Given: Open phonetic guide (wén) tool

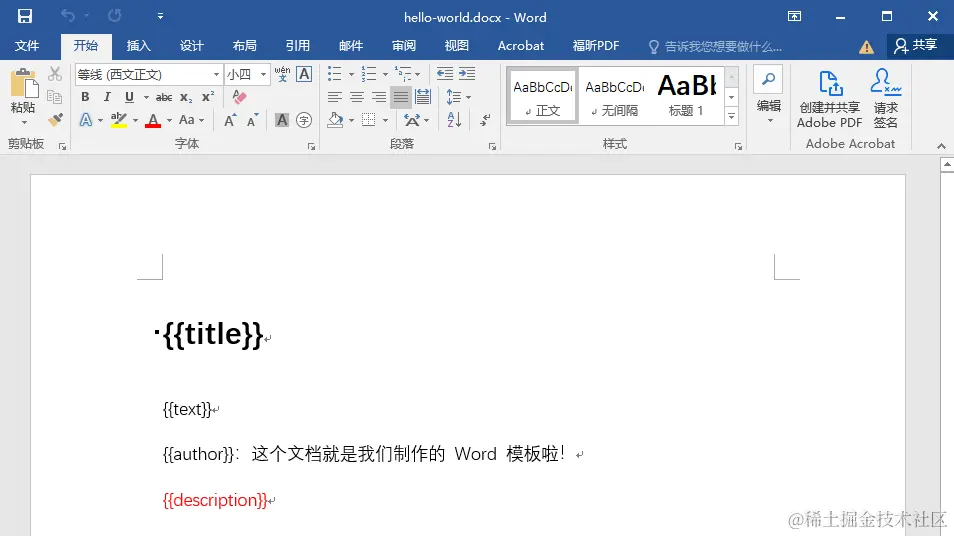Looking at the screenshot, I should 282,74.
